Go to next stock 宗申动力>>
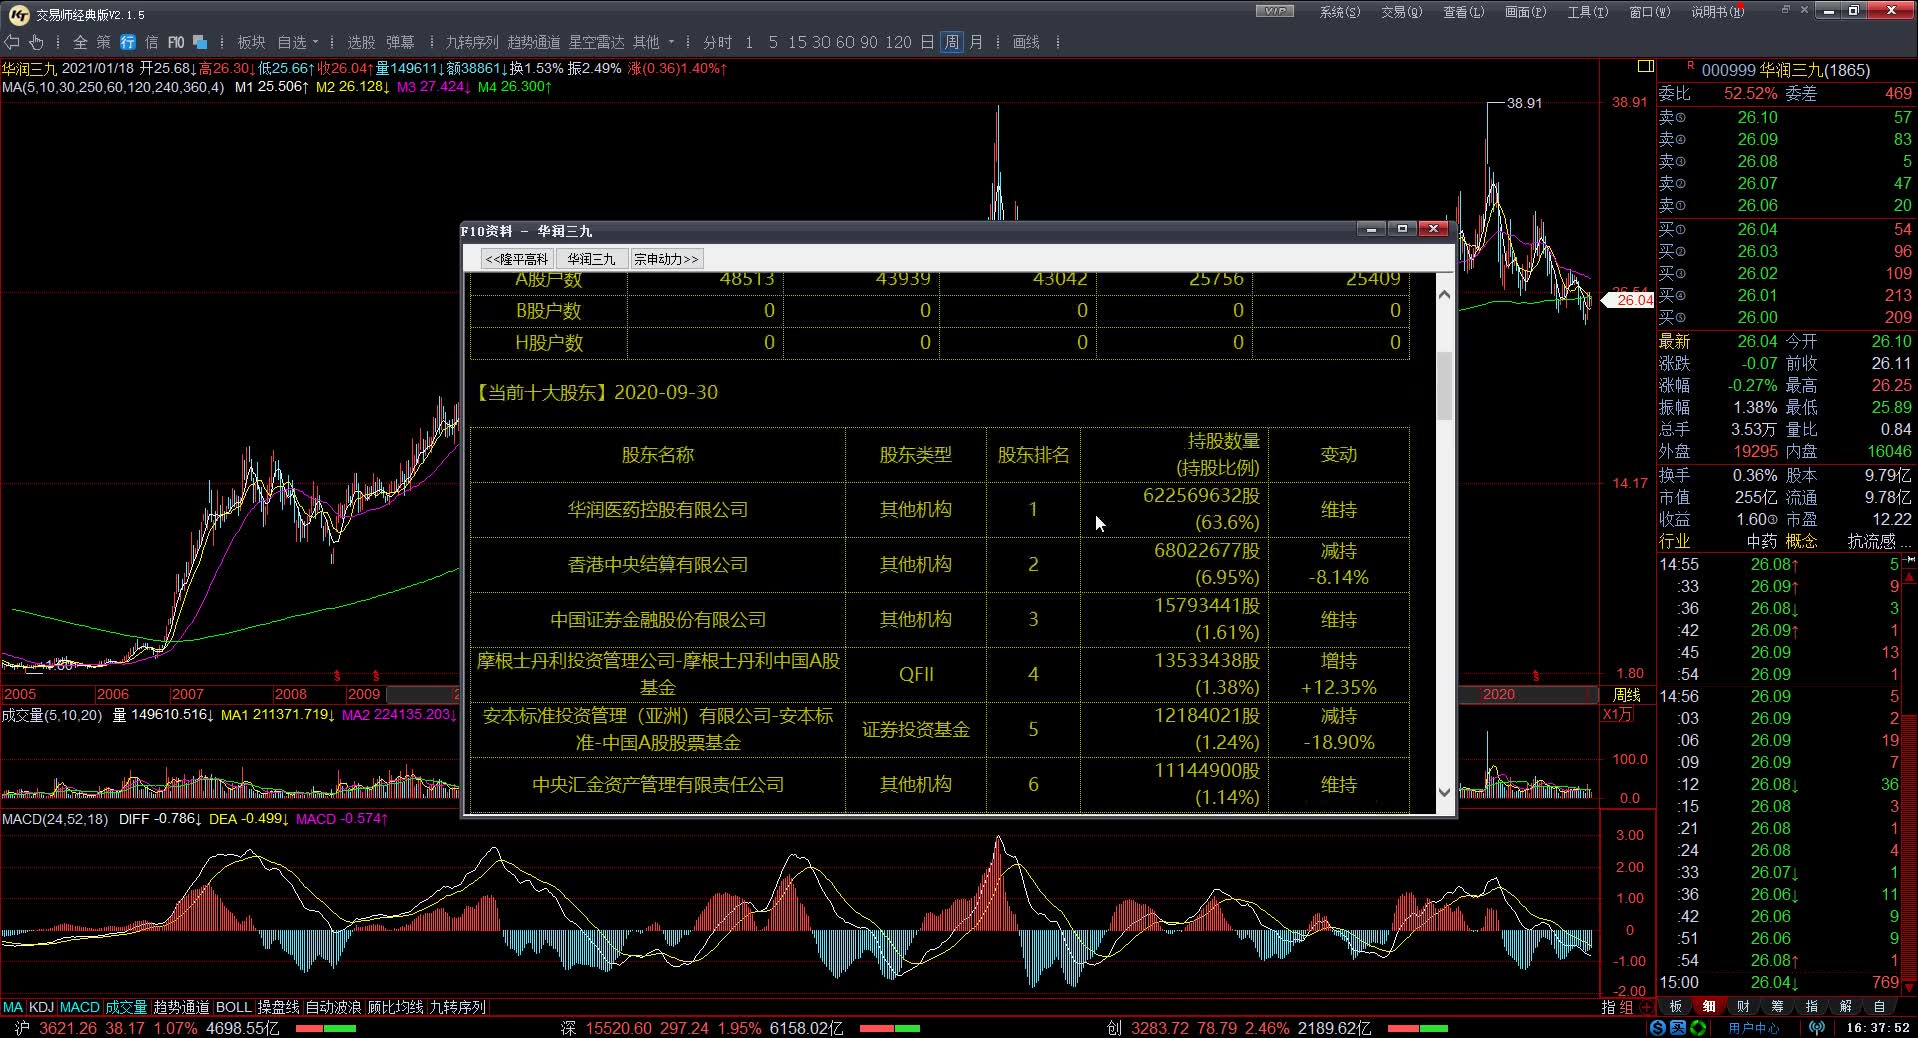 666,259
